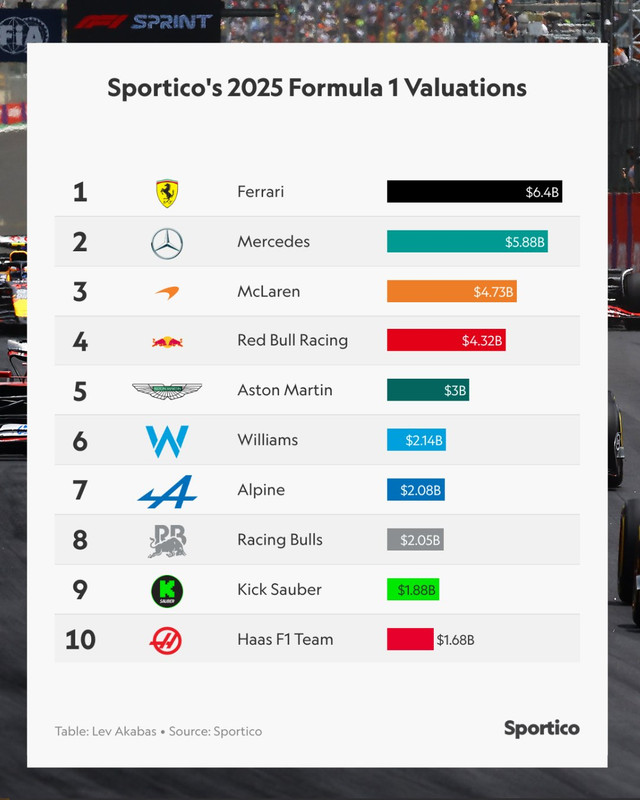Click the Mercedes three-pointed star logo
Viewport: 640px width, 800px height.
coord(167,243)
